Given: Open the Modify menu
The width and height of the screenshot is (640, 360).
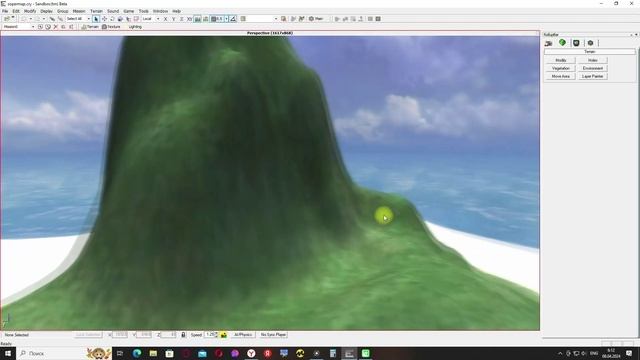Looking at the screenshot, I should click(30, 11).
